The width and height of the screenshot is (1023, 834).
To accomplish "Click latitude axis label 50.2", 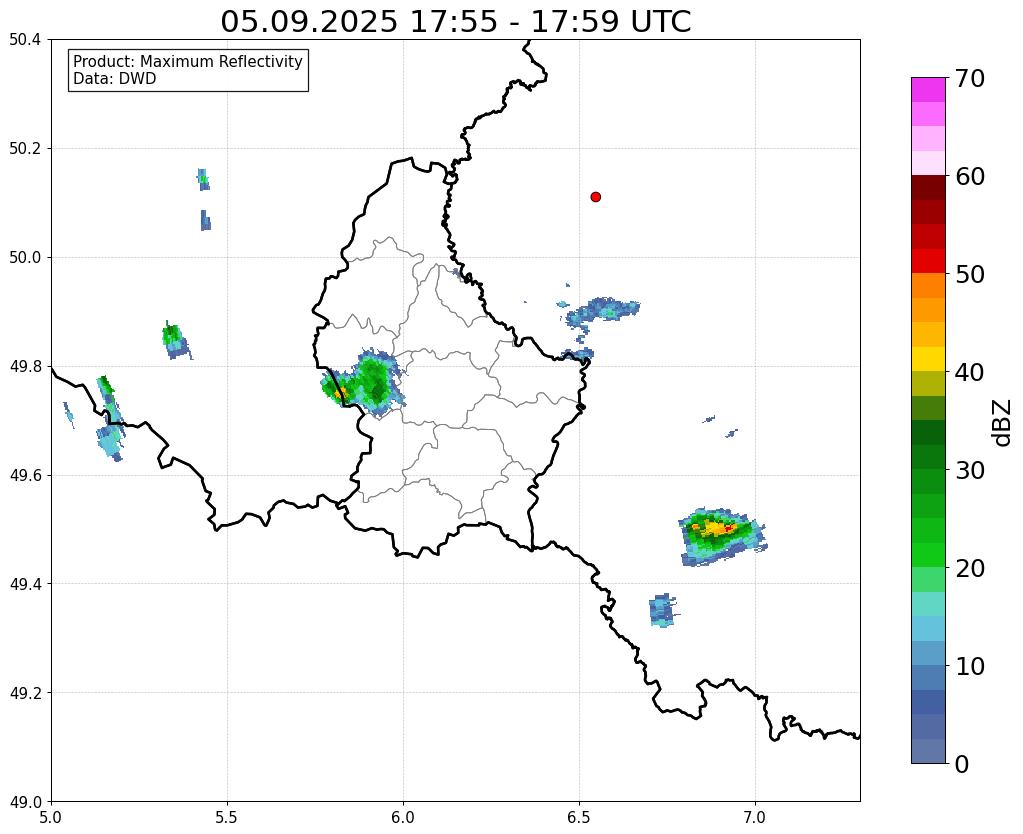I will [25, 149].
